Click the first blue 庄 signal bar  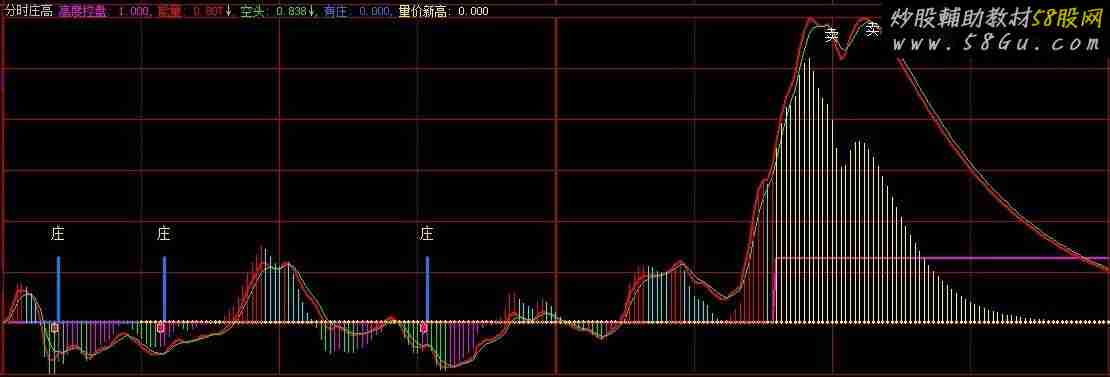pos(59,289)
